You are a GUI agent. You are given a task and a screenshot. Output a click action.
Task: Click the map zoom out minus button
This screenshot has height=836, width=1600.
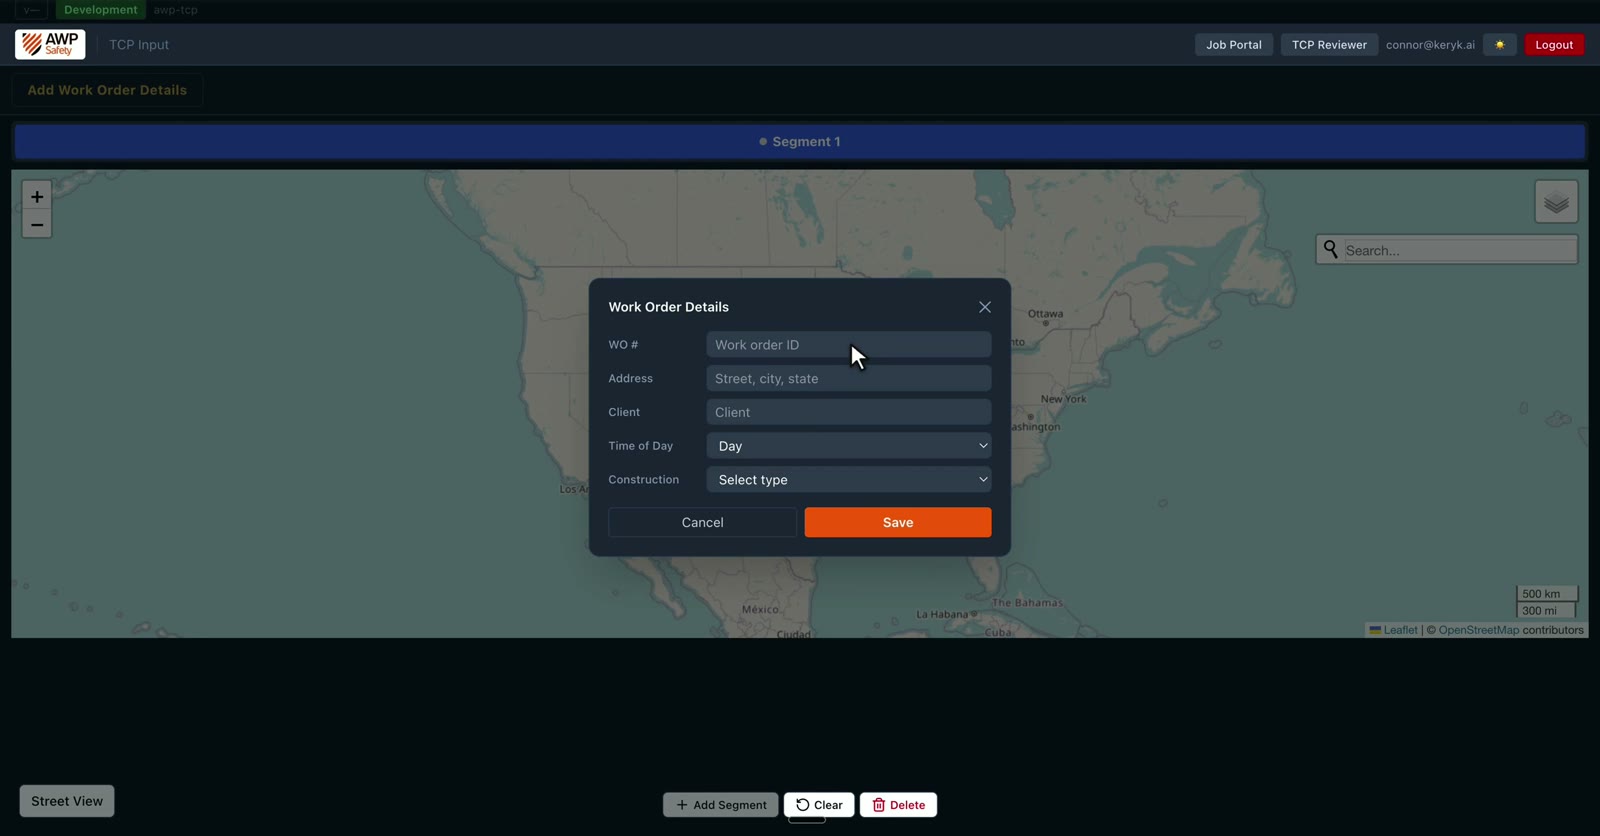(37, 225)
